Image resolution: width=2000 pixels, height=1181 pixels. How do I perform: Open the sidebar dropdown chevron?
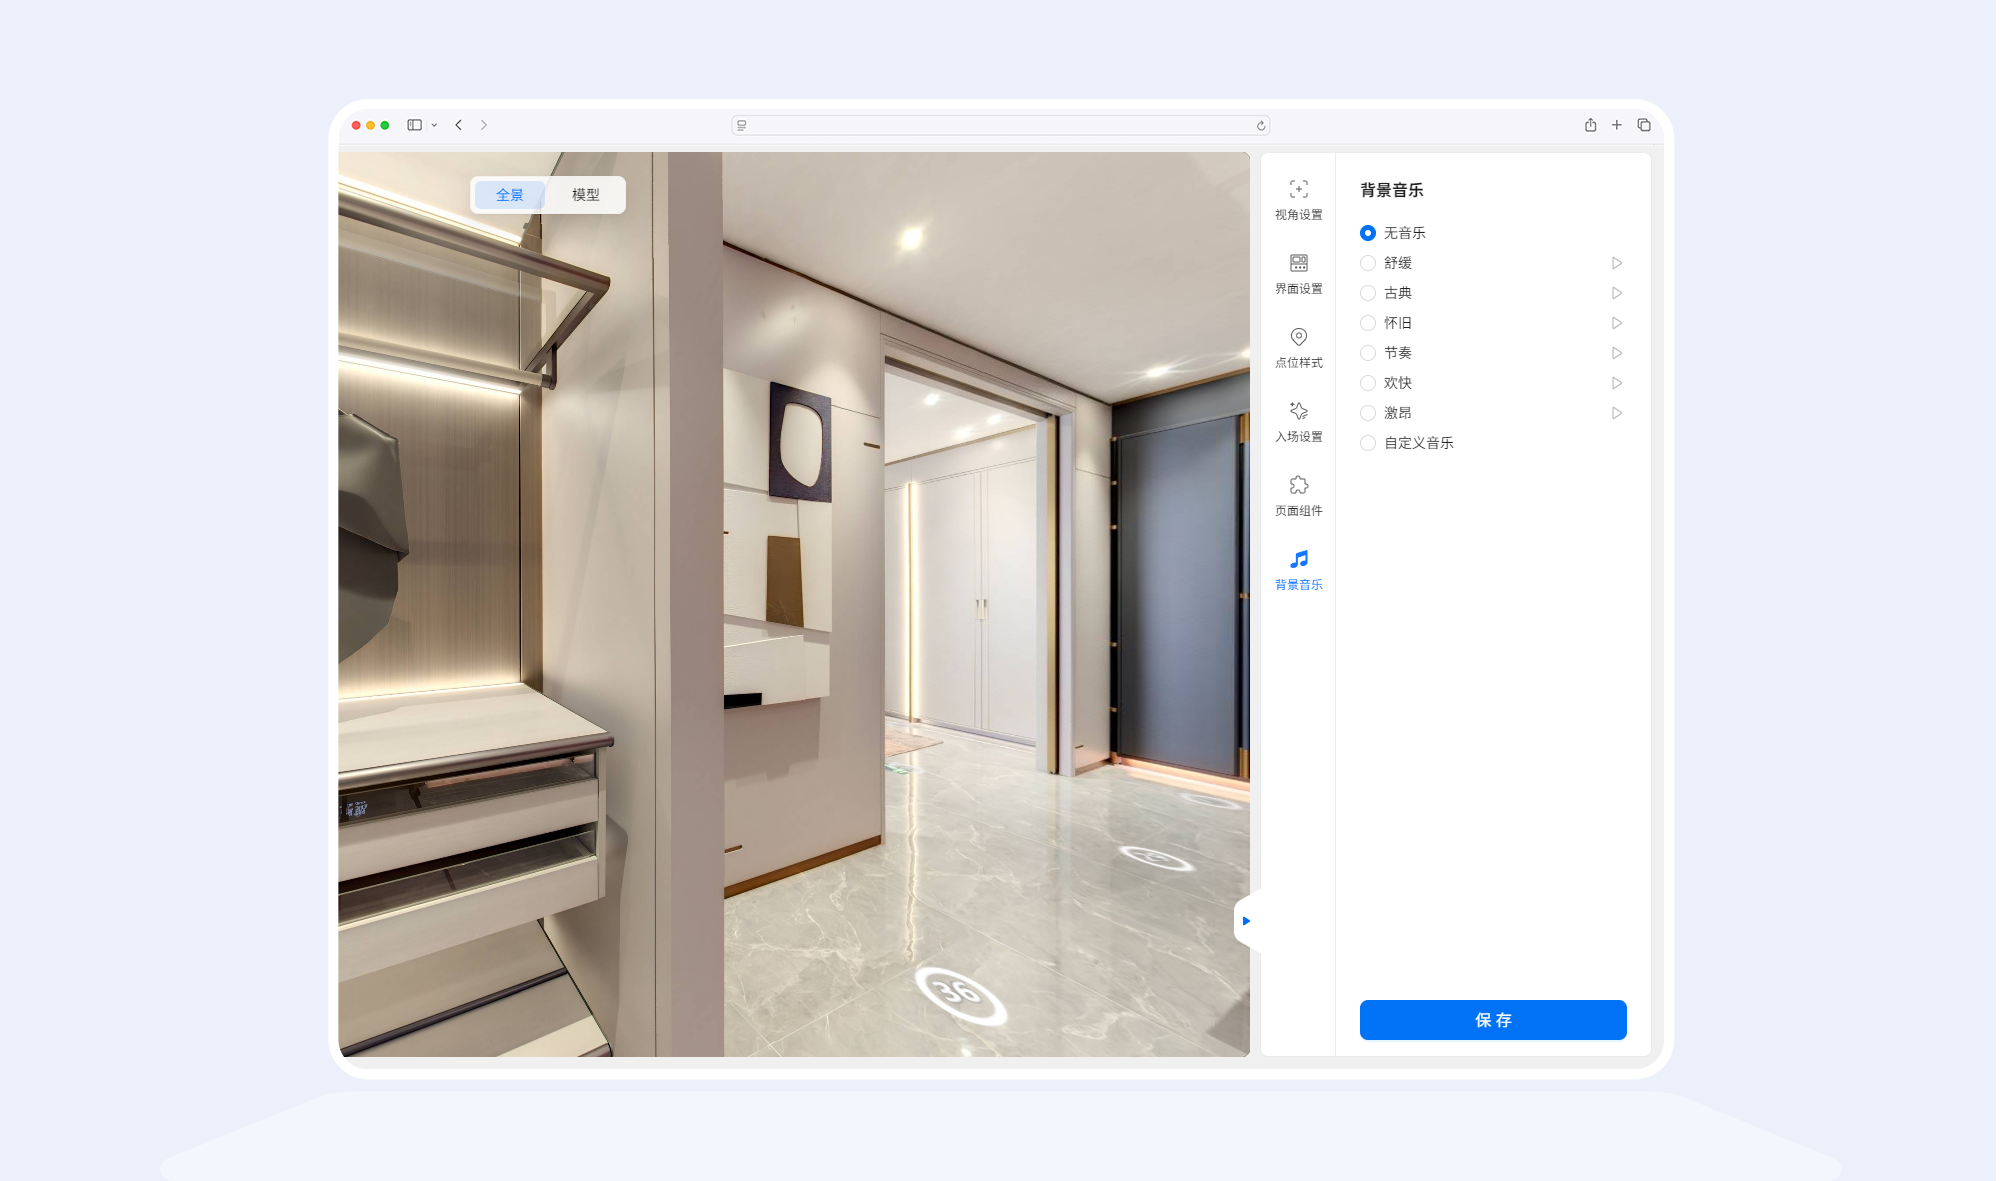tap(434, 126)
